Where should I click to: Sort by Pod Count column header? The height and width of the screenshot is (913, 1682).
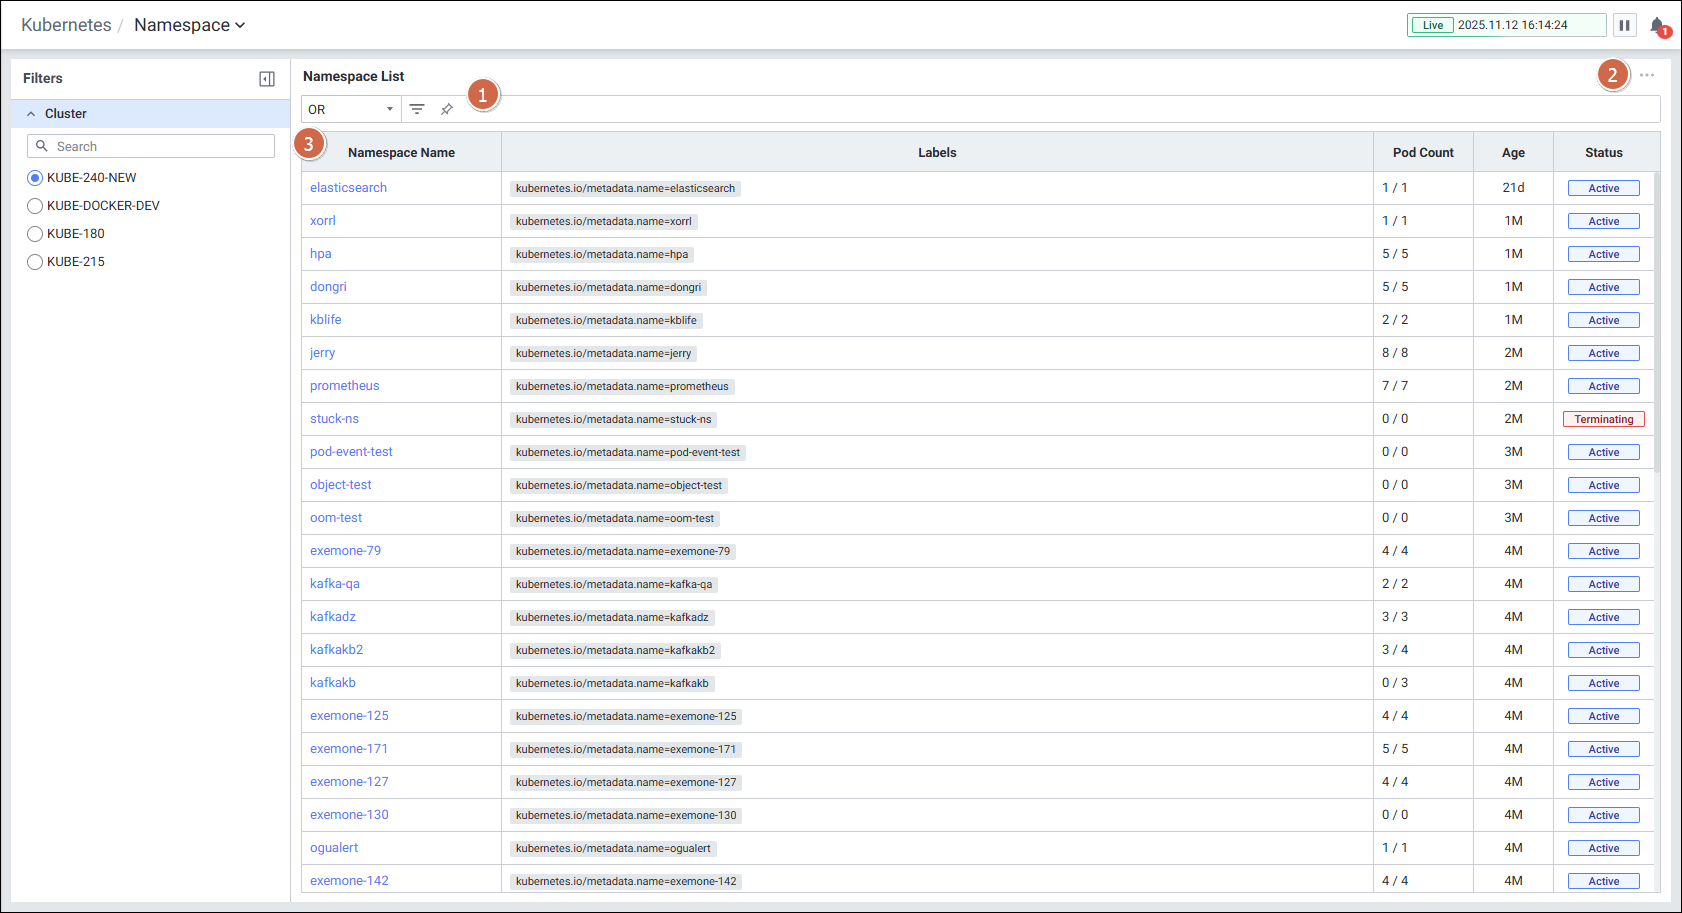click(x=1422, y=153)
